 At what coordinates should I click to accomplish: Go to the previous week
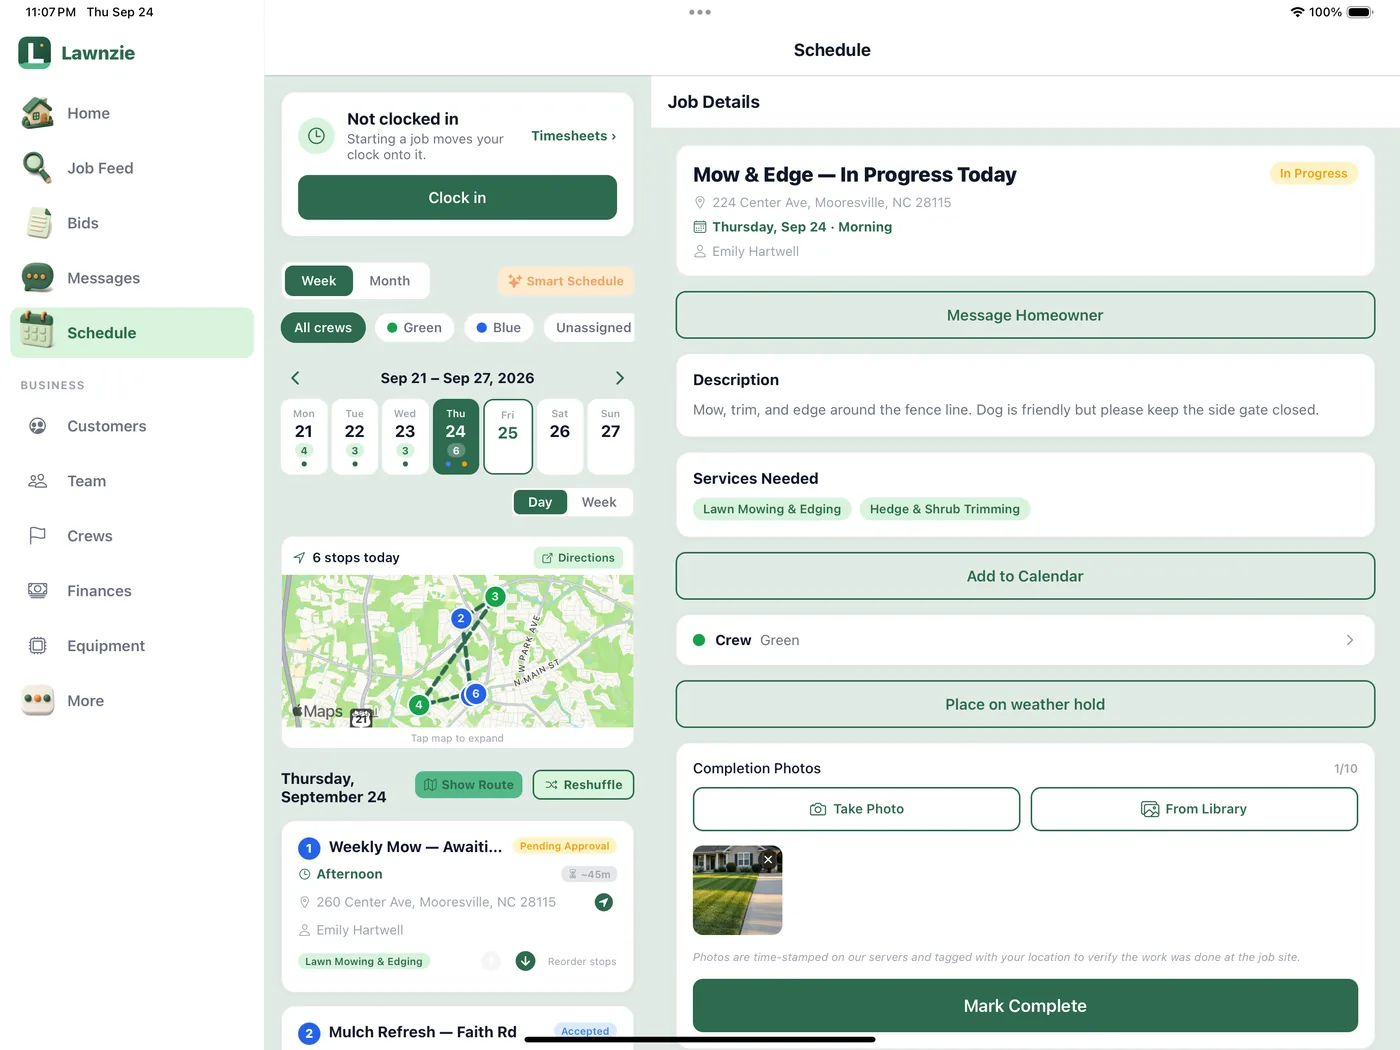coord(295,378)
